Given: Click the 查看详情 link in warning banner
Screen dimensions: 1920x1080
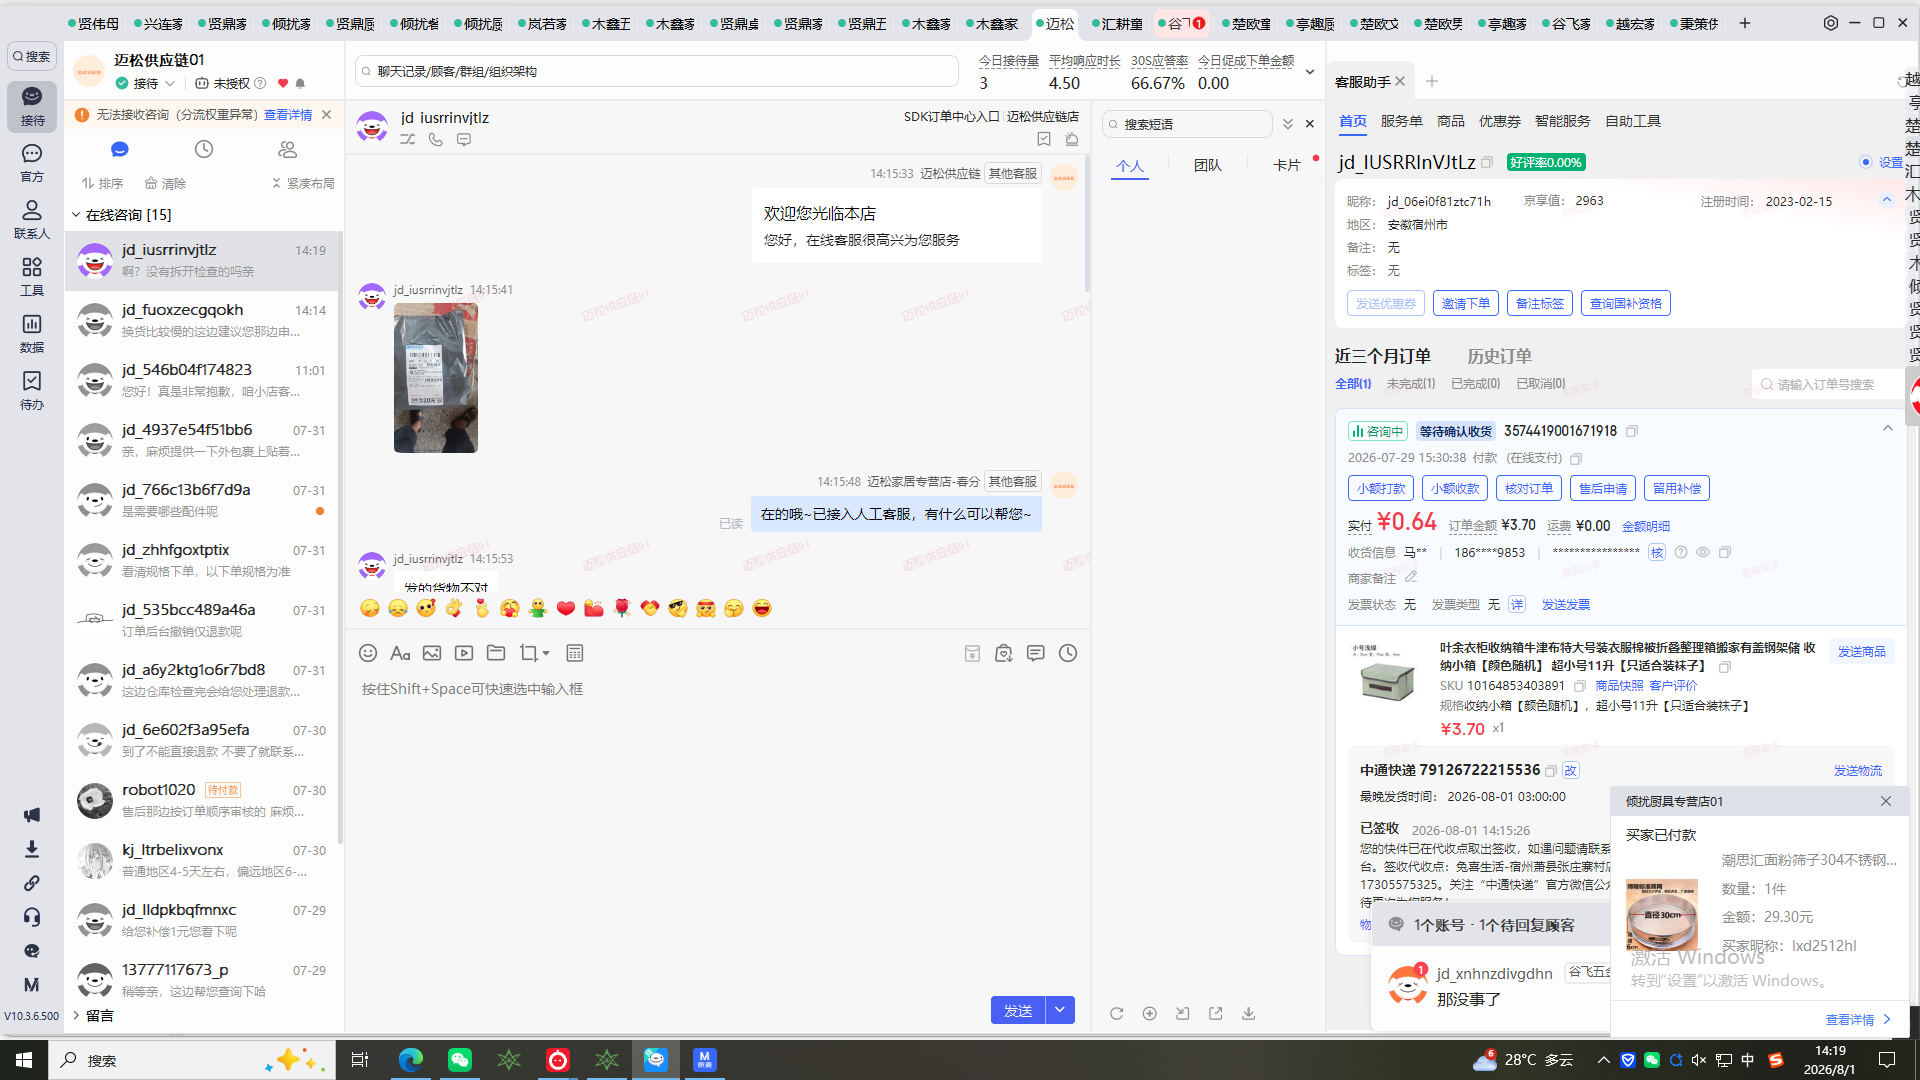Looking at the screenshot, I should pos(288,115).
